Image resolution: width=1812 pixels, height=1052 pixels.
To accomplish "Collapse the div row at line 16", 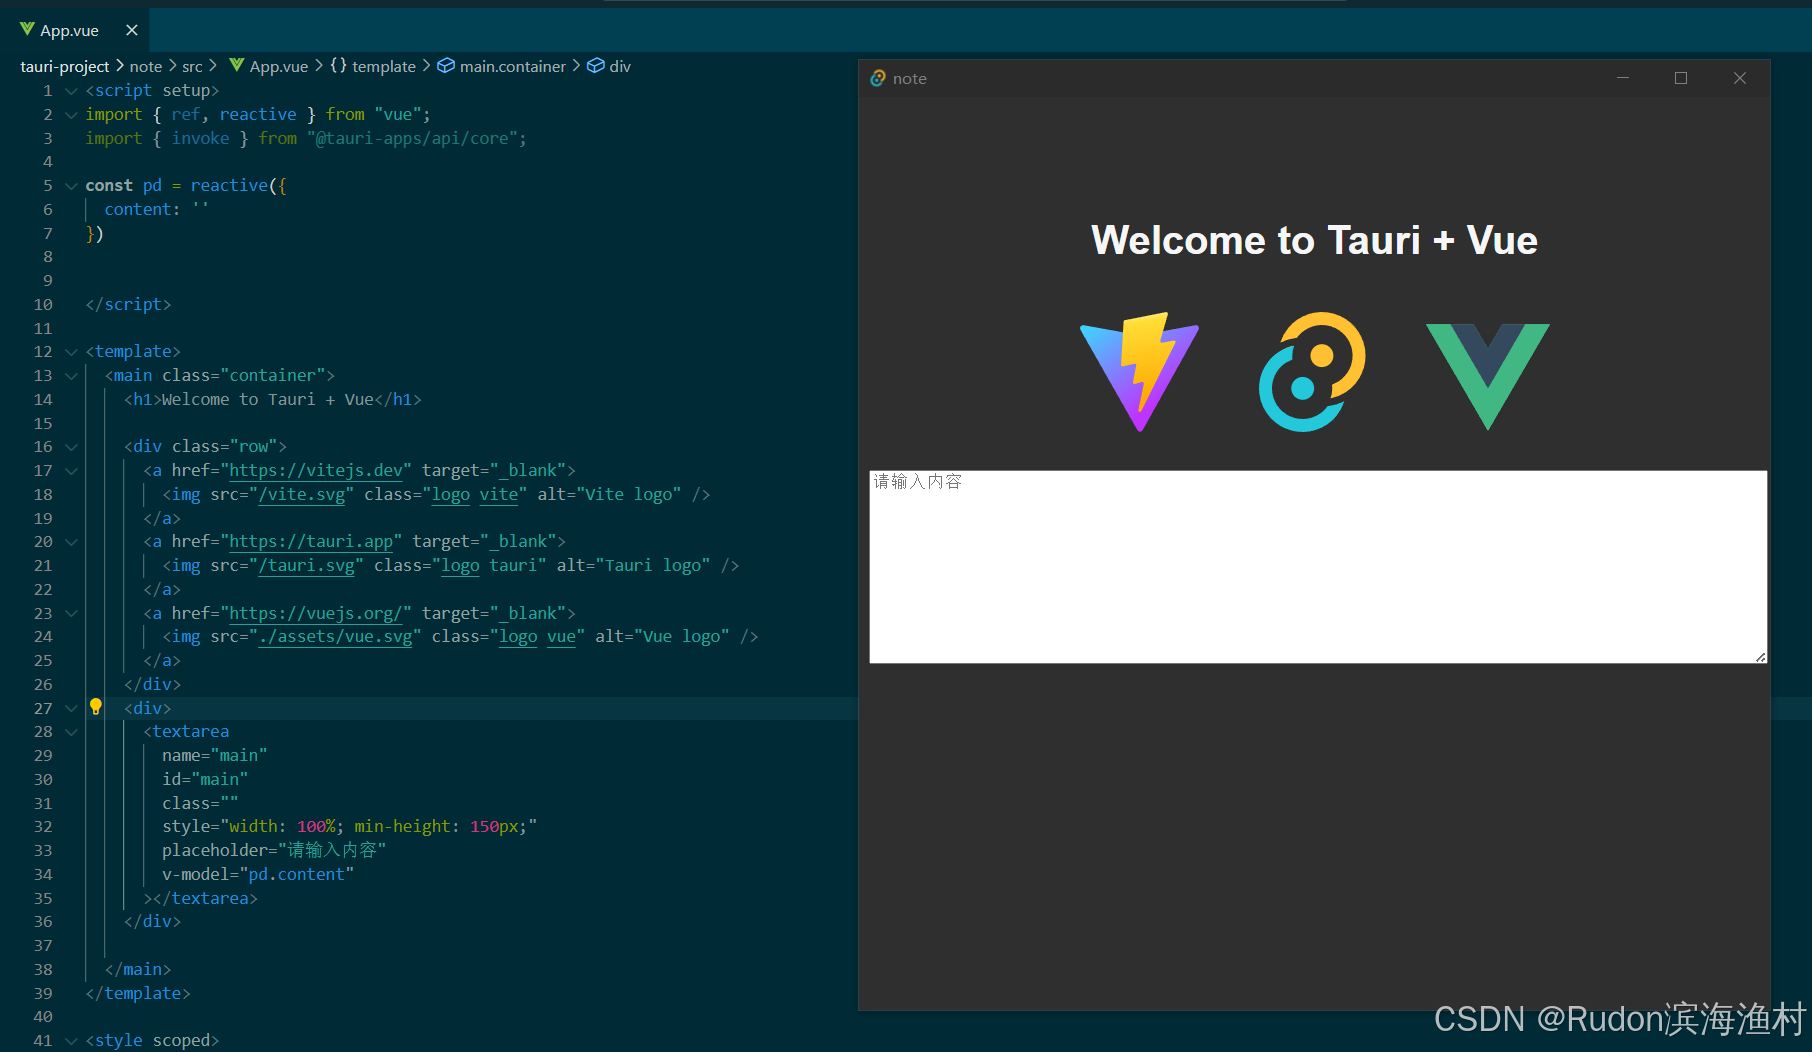I will pyautogui.click(x=71, y=446).
